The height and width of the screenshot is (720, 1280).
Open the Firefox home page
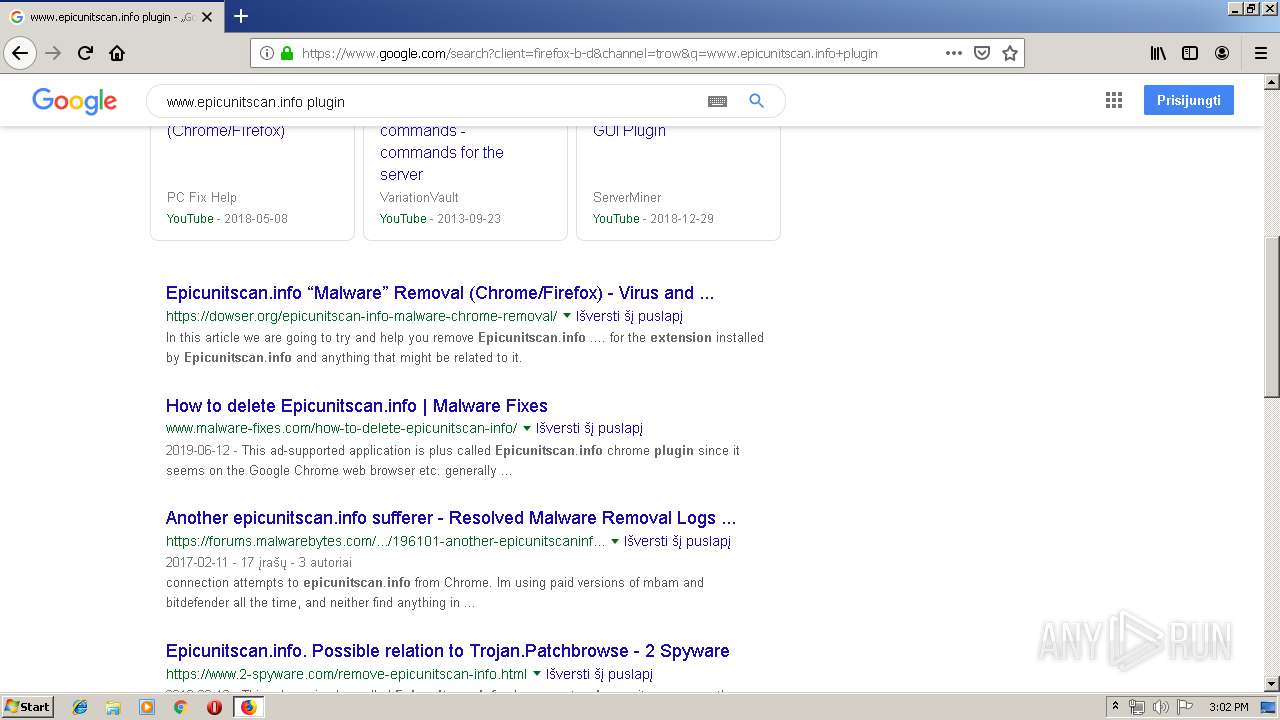pos(117,53)
